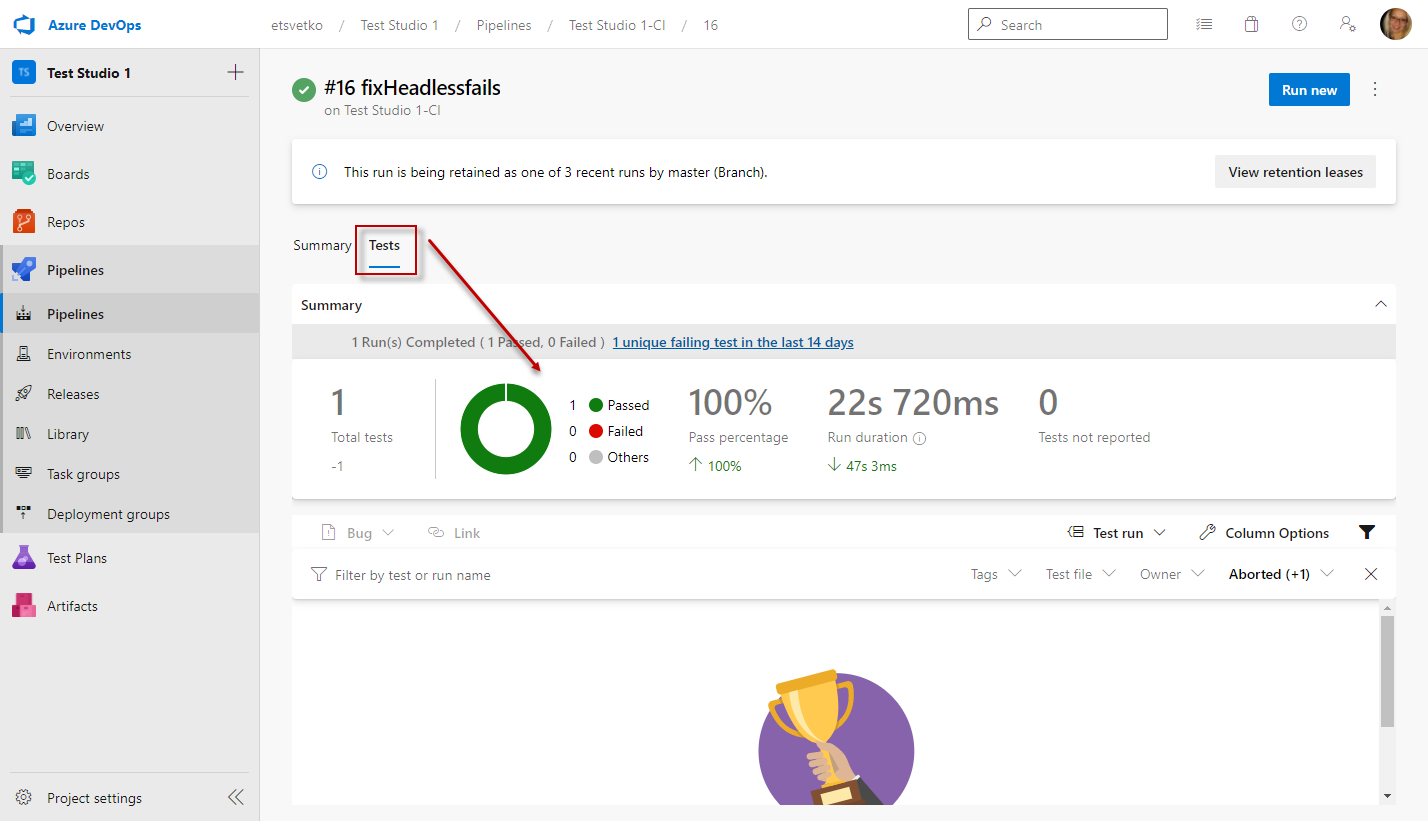Click the Task groups icon
Screen dimensions: 1428x821
24,474
